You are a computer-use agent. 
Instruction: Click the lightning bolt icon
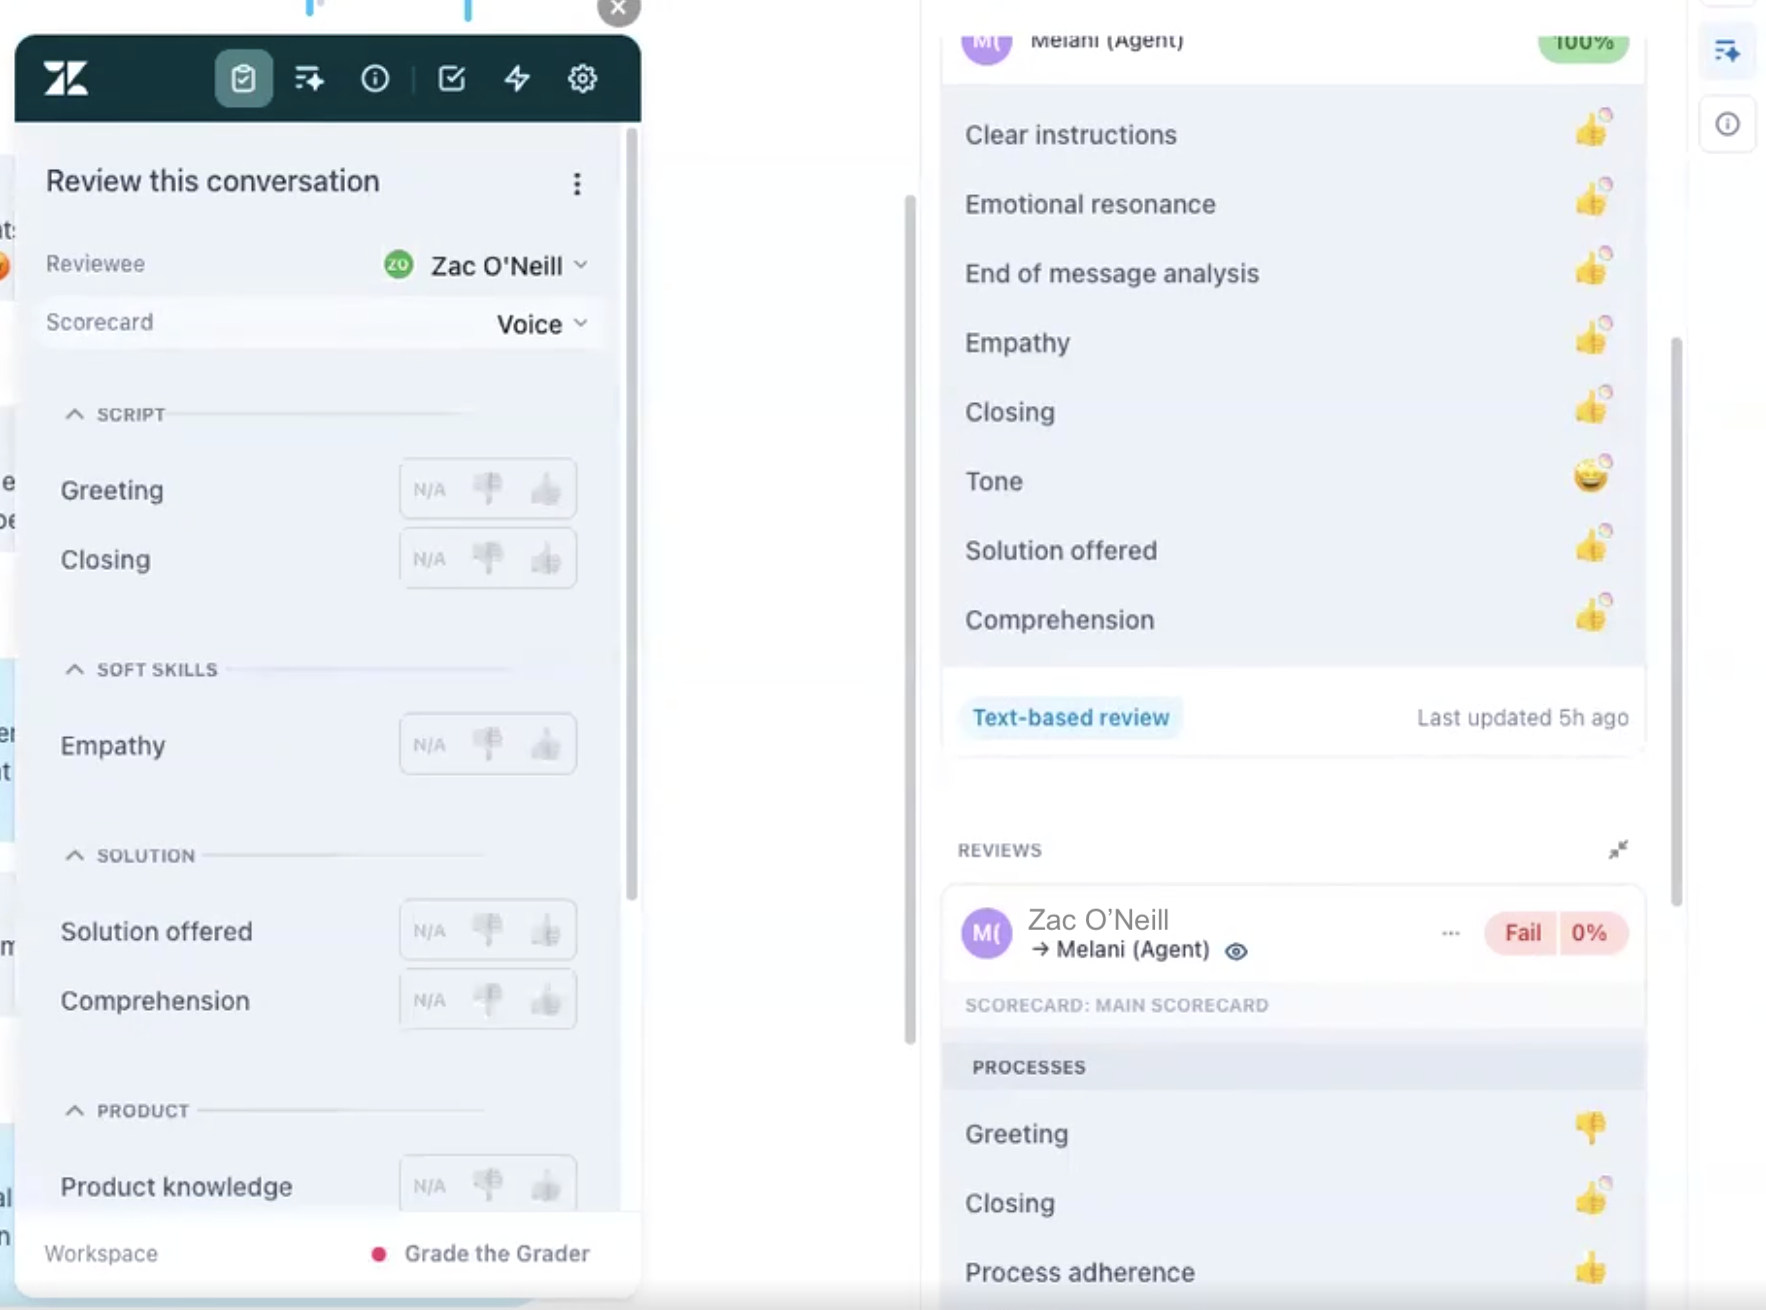[x=517, y=78]
